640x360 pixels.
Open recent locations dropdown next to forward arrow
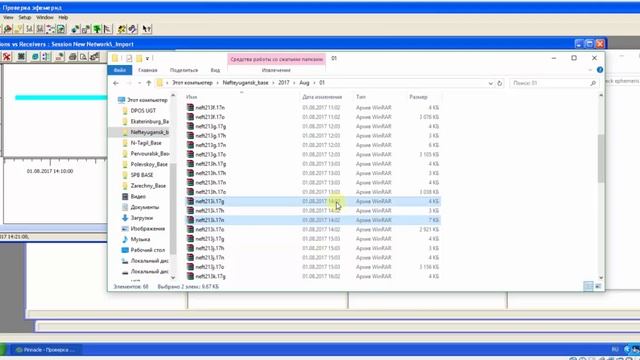tap(139, 83)
